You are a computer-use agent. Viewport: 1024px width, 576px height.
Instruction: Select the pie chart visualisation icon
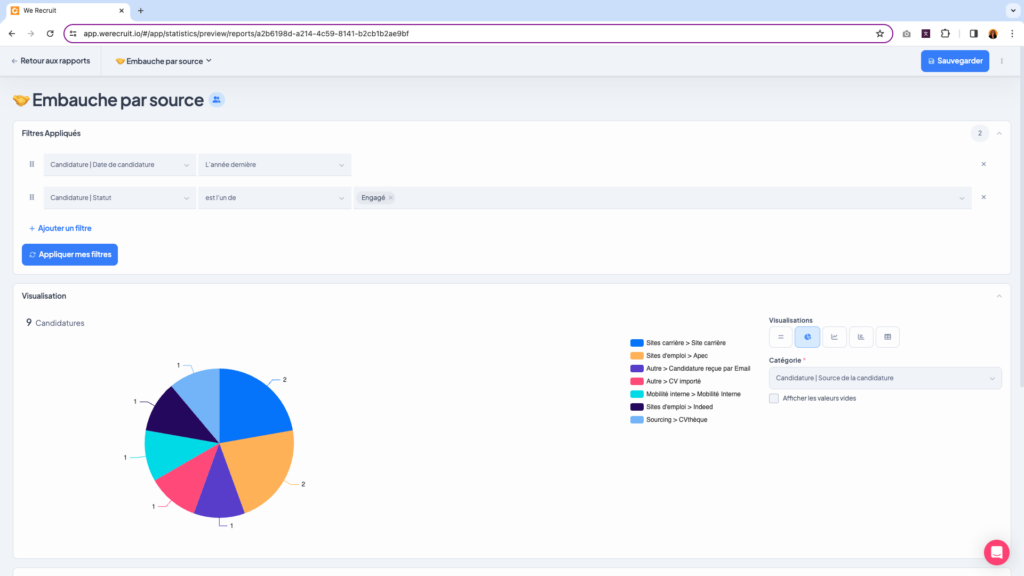point(807,337)
